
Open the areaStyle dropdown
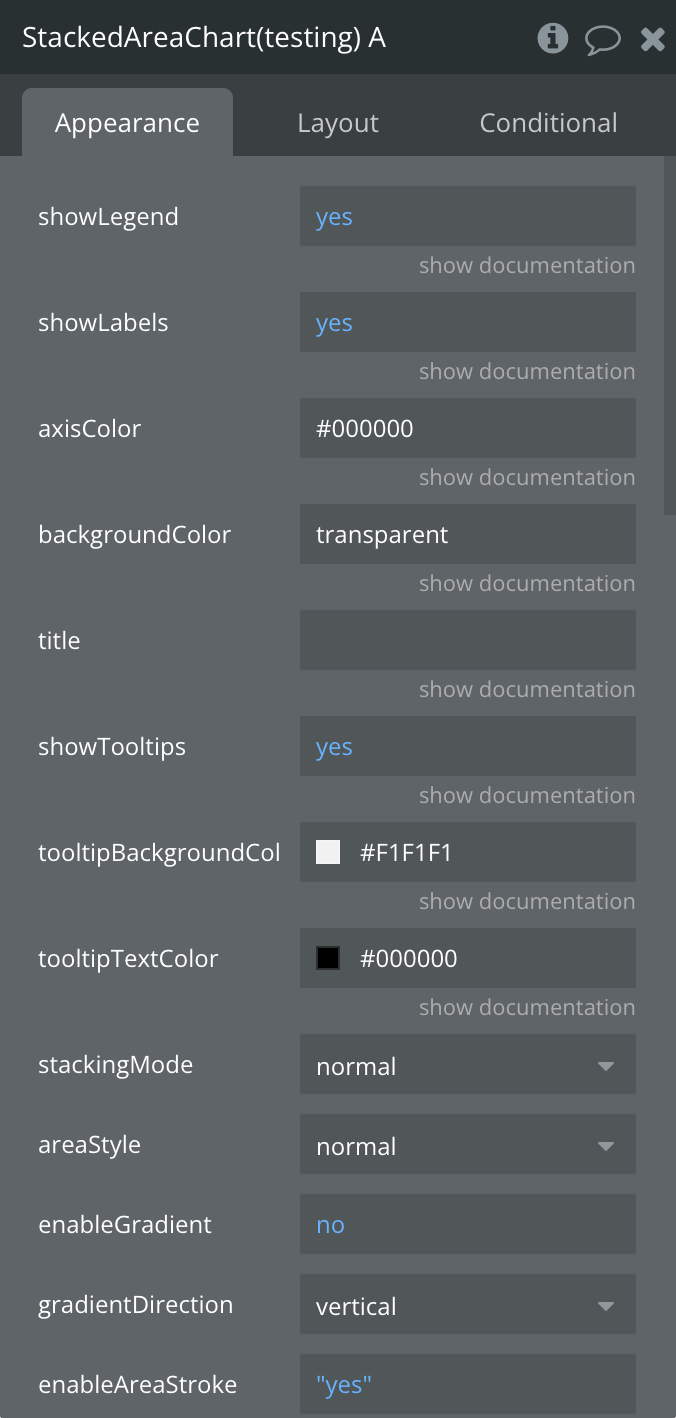point(467,1146)
